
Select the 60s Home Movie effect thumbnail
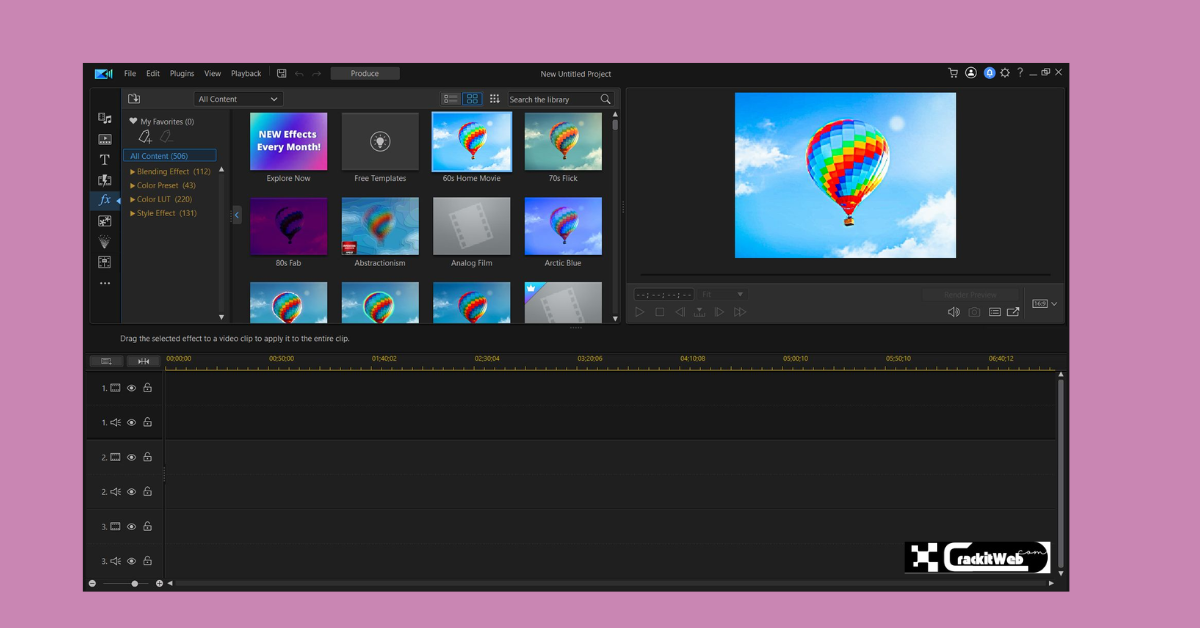click(471, 141)
